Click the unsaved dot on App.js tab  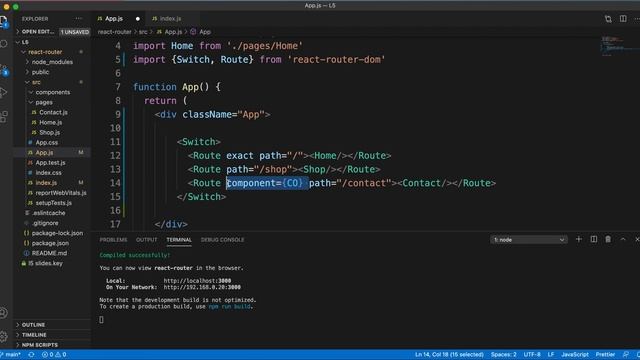pyautogui.click(x=138, y=19)
